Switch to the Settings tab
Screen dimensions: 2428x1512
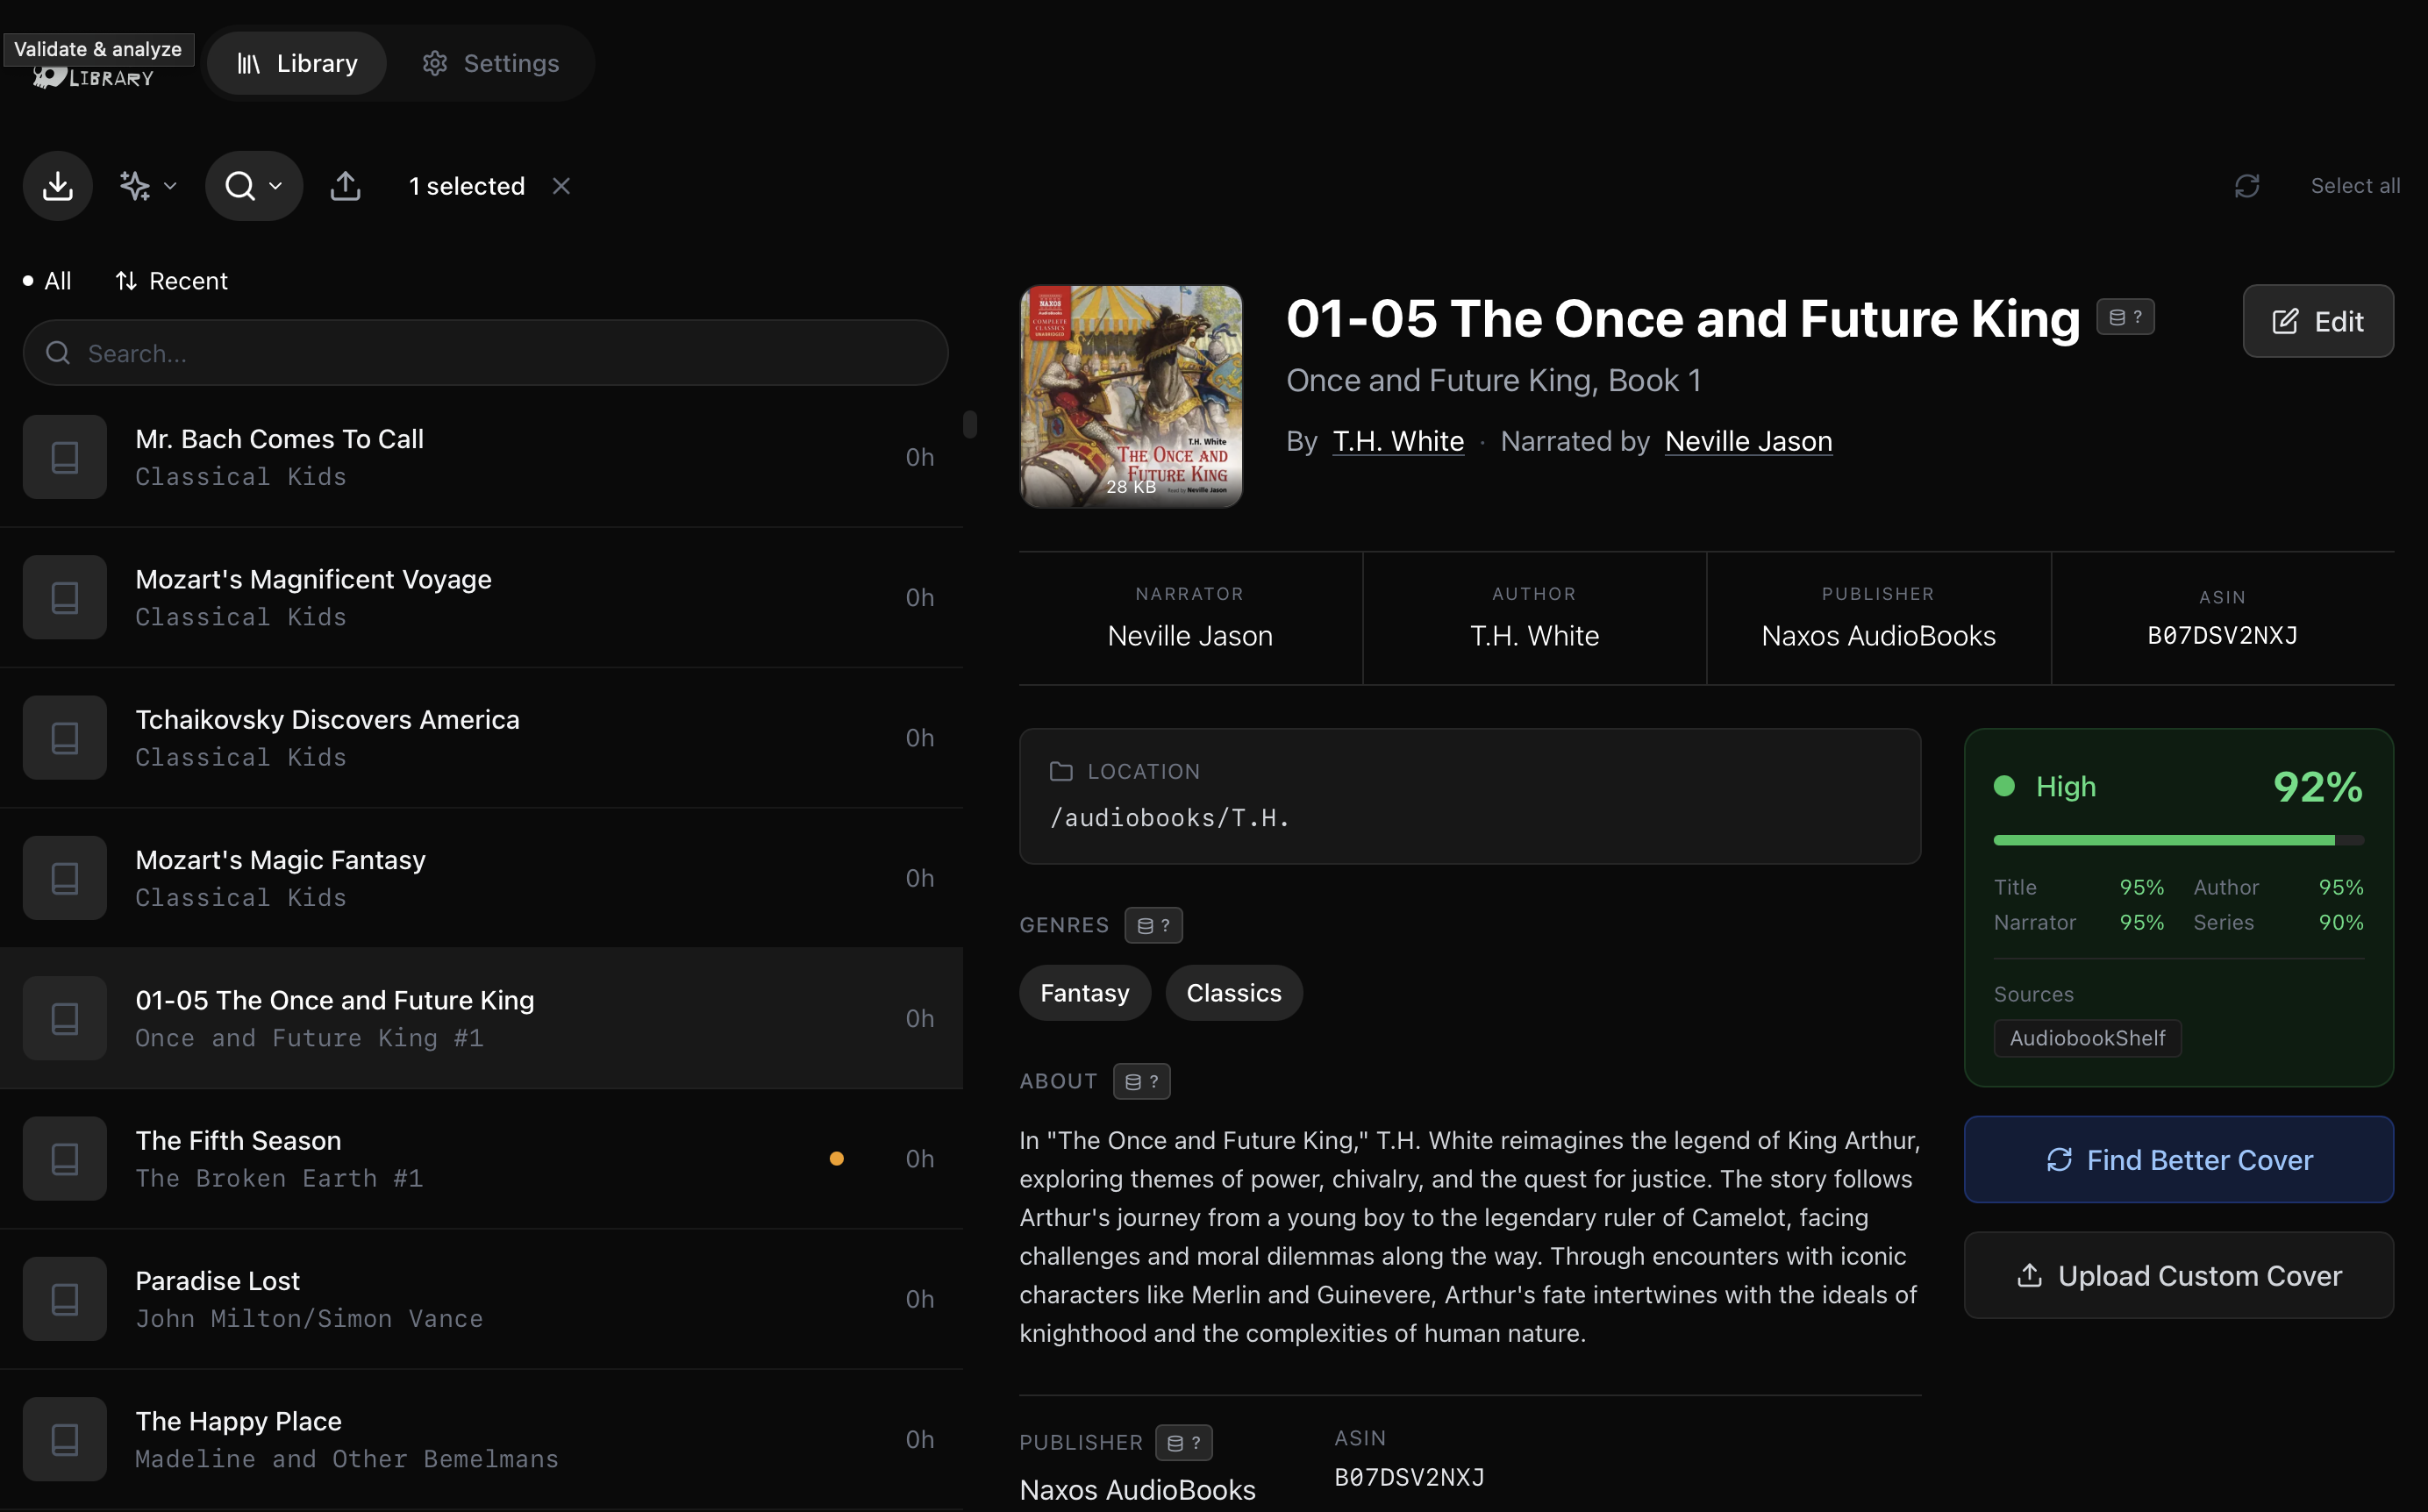491,63
